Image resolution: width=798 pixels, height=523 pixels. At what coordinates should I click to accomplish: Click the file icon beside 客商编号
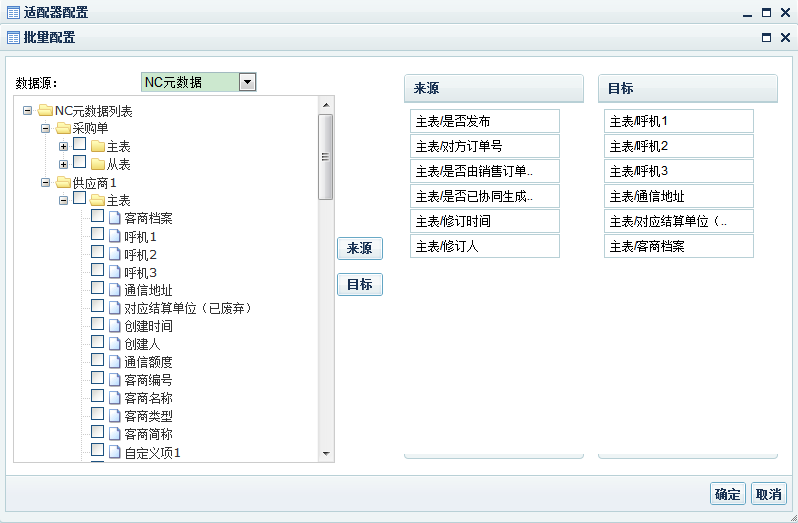tap(115, 380)
